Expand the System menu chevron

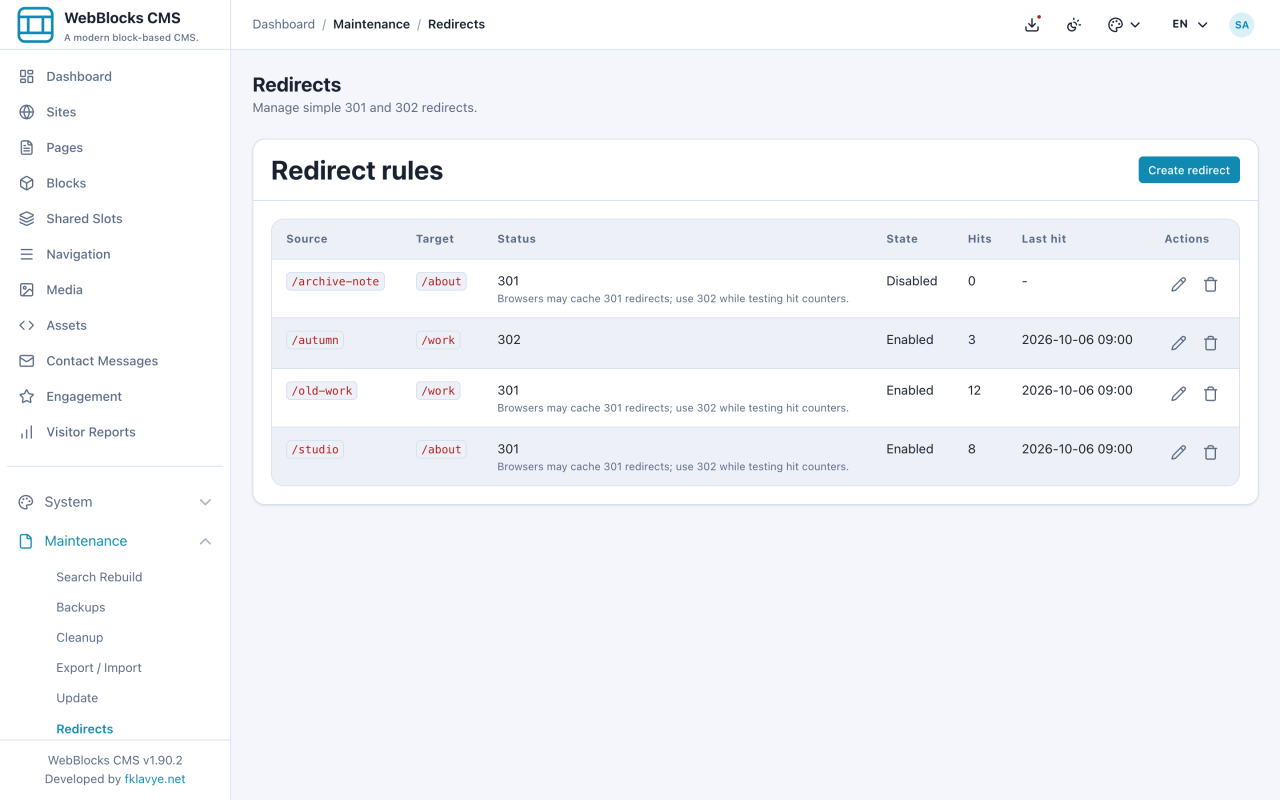click(x=205, y=502)
